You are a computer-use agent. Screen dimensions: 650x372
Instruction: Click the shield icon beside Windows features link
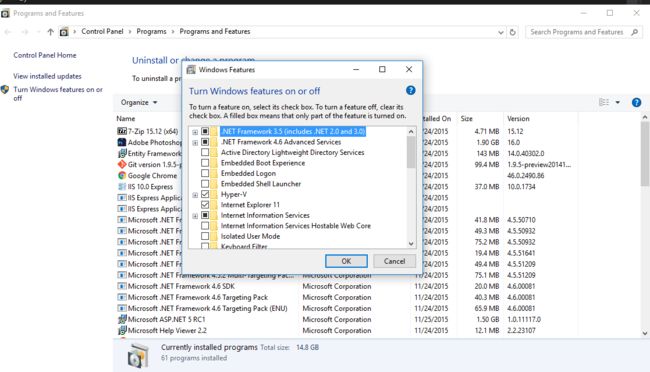tap(5, 90)
